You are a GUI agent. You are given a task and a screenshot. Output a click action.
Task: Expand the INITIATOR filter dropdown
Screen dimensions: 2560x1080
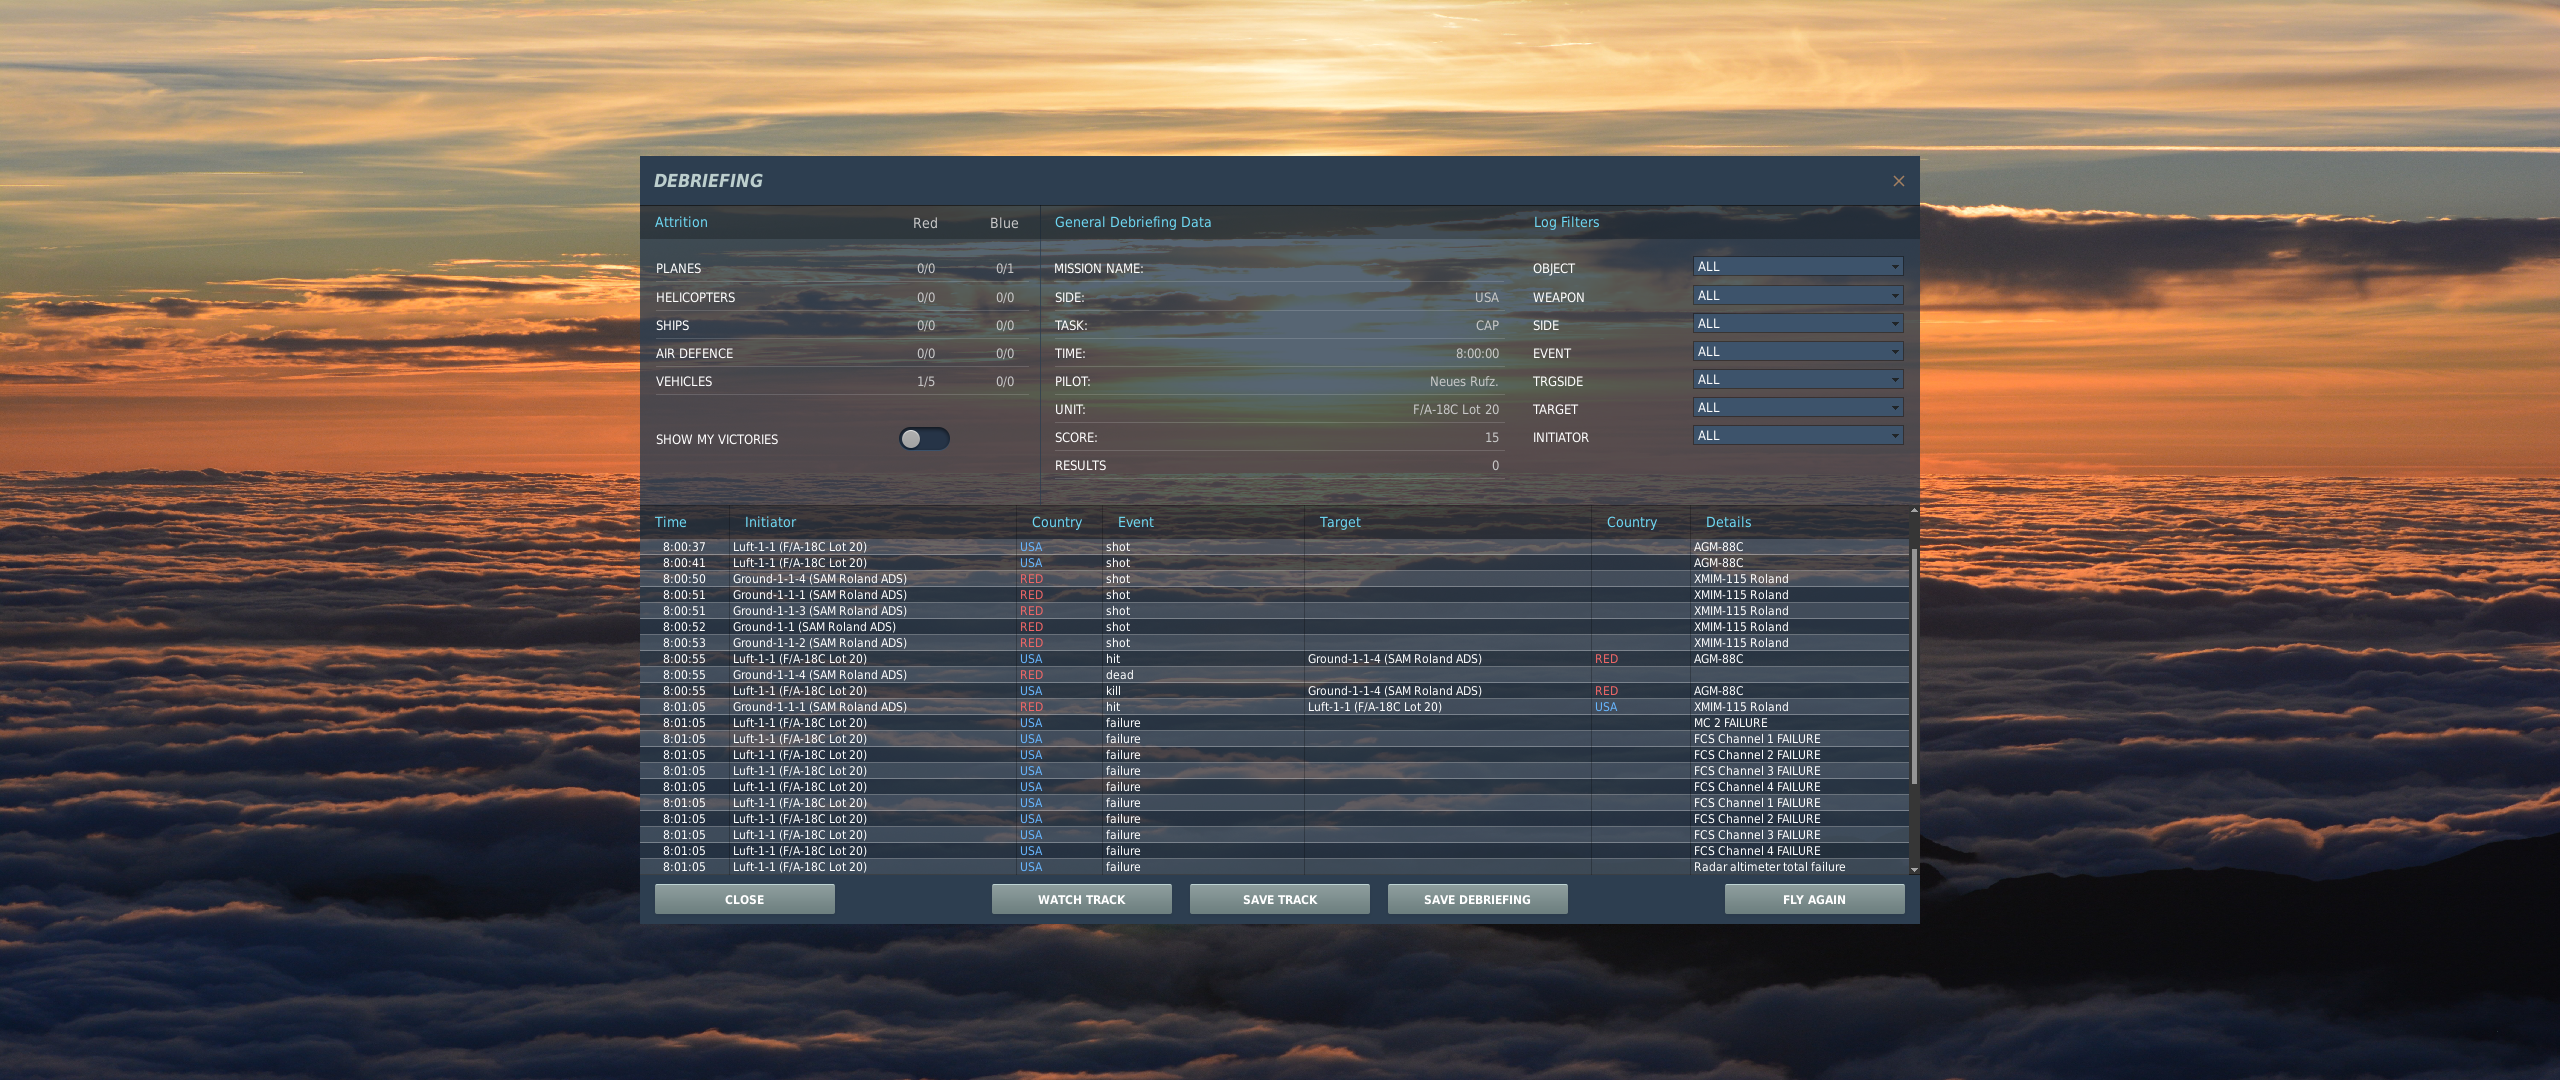click(x=1797, y=436)
